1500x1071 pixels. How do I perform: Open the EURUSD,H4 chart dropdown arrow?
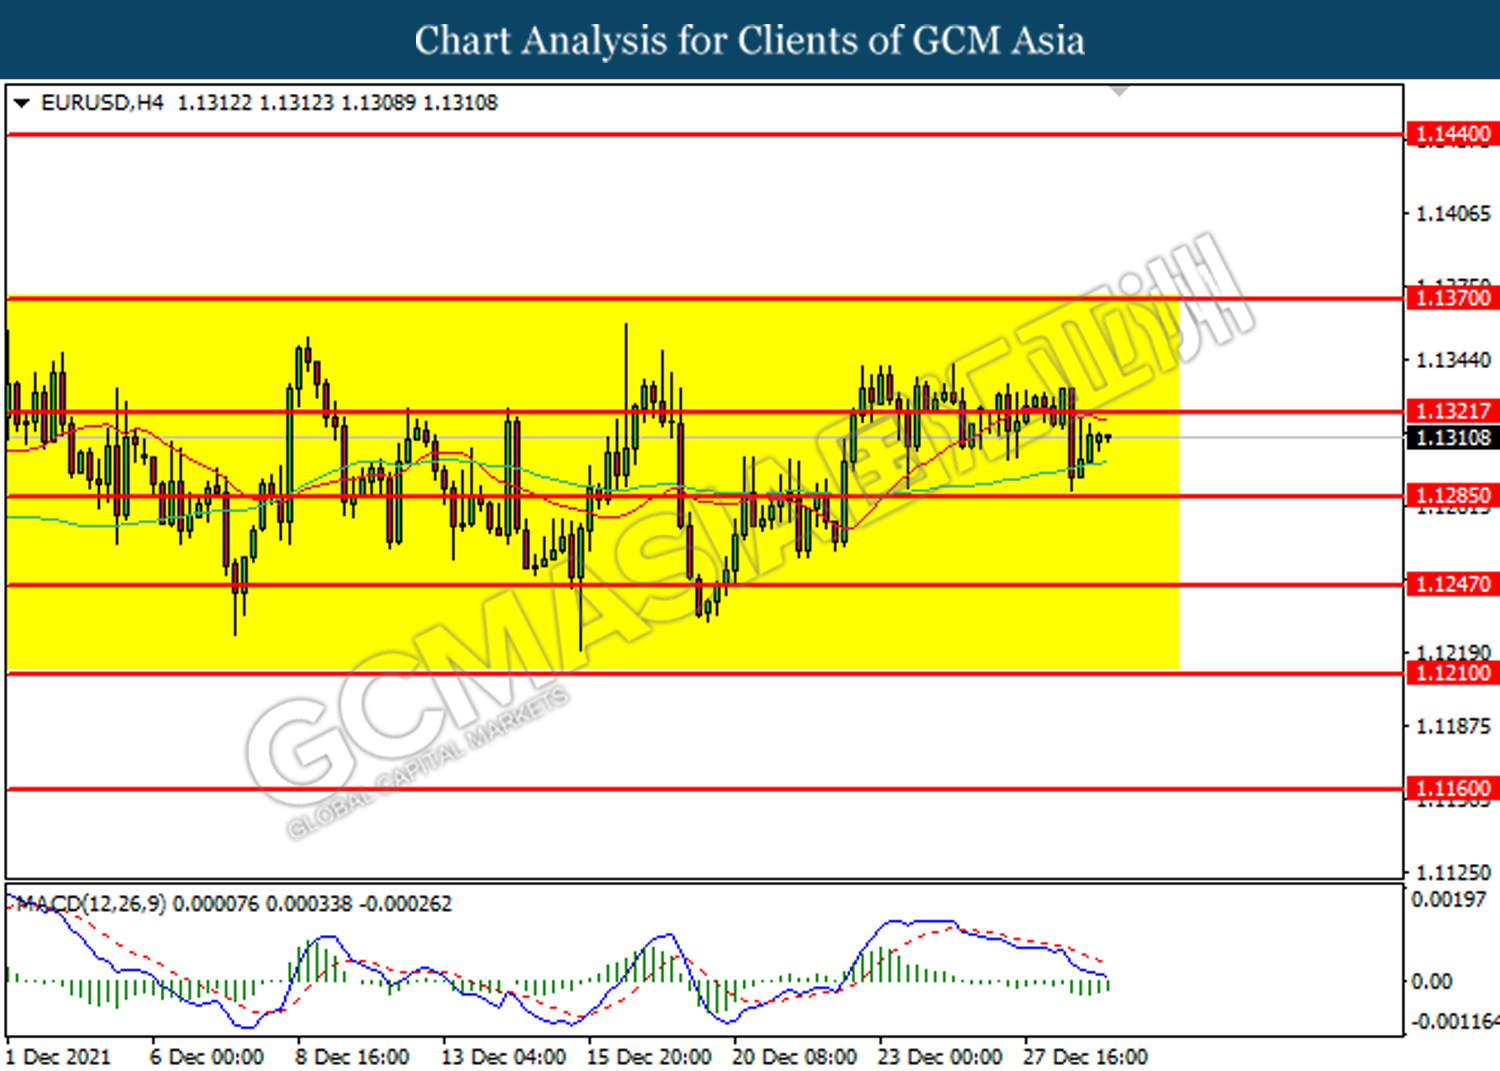pyautogui.click(x=21, y=103)
